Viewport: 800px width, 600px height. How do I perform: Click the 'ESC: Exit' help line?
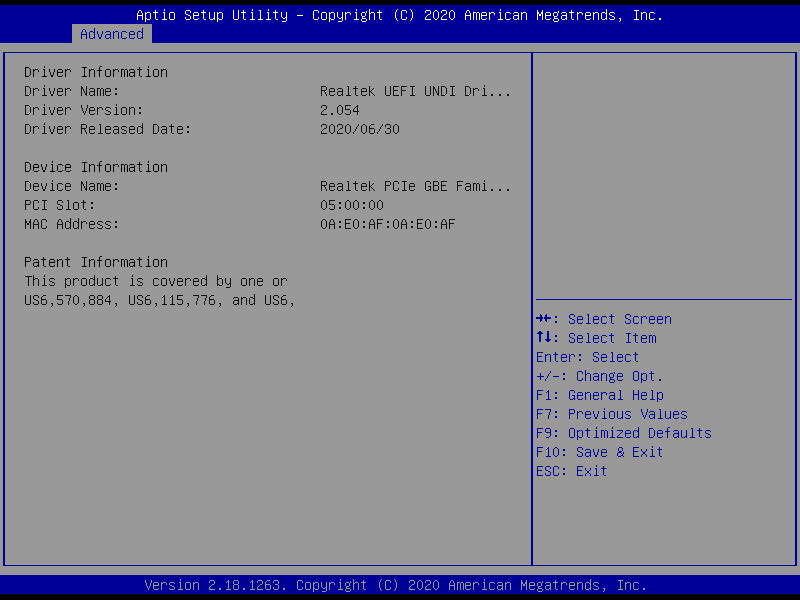[571, 471]
